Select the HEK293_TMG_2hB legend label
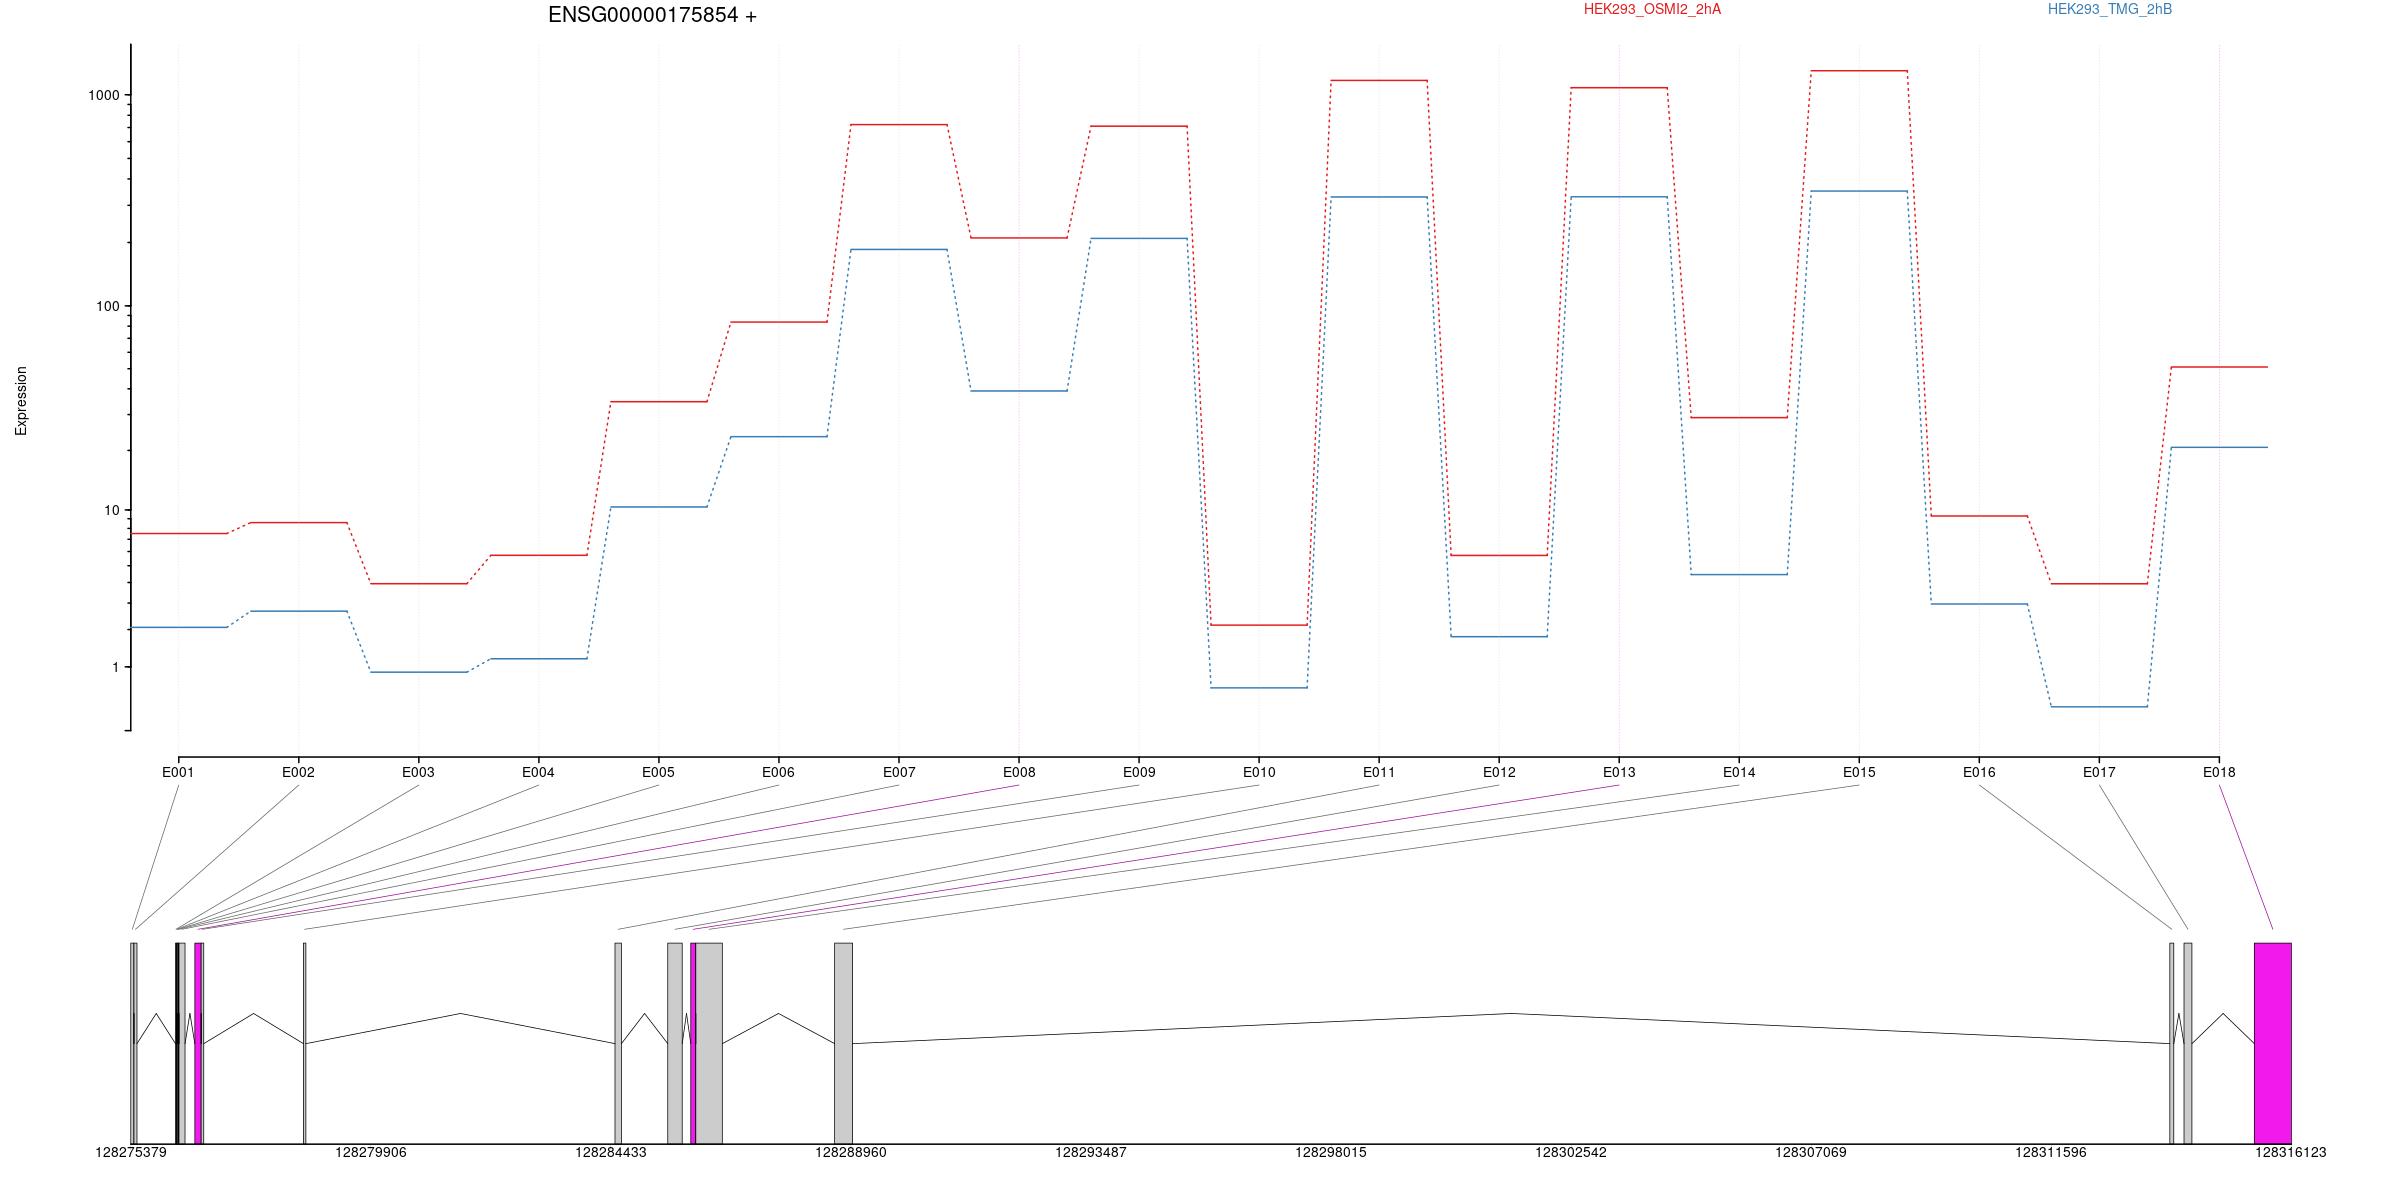This screenshot has height=1200, width=2400. point(2109,9)
